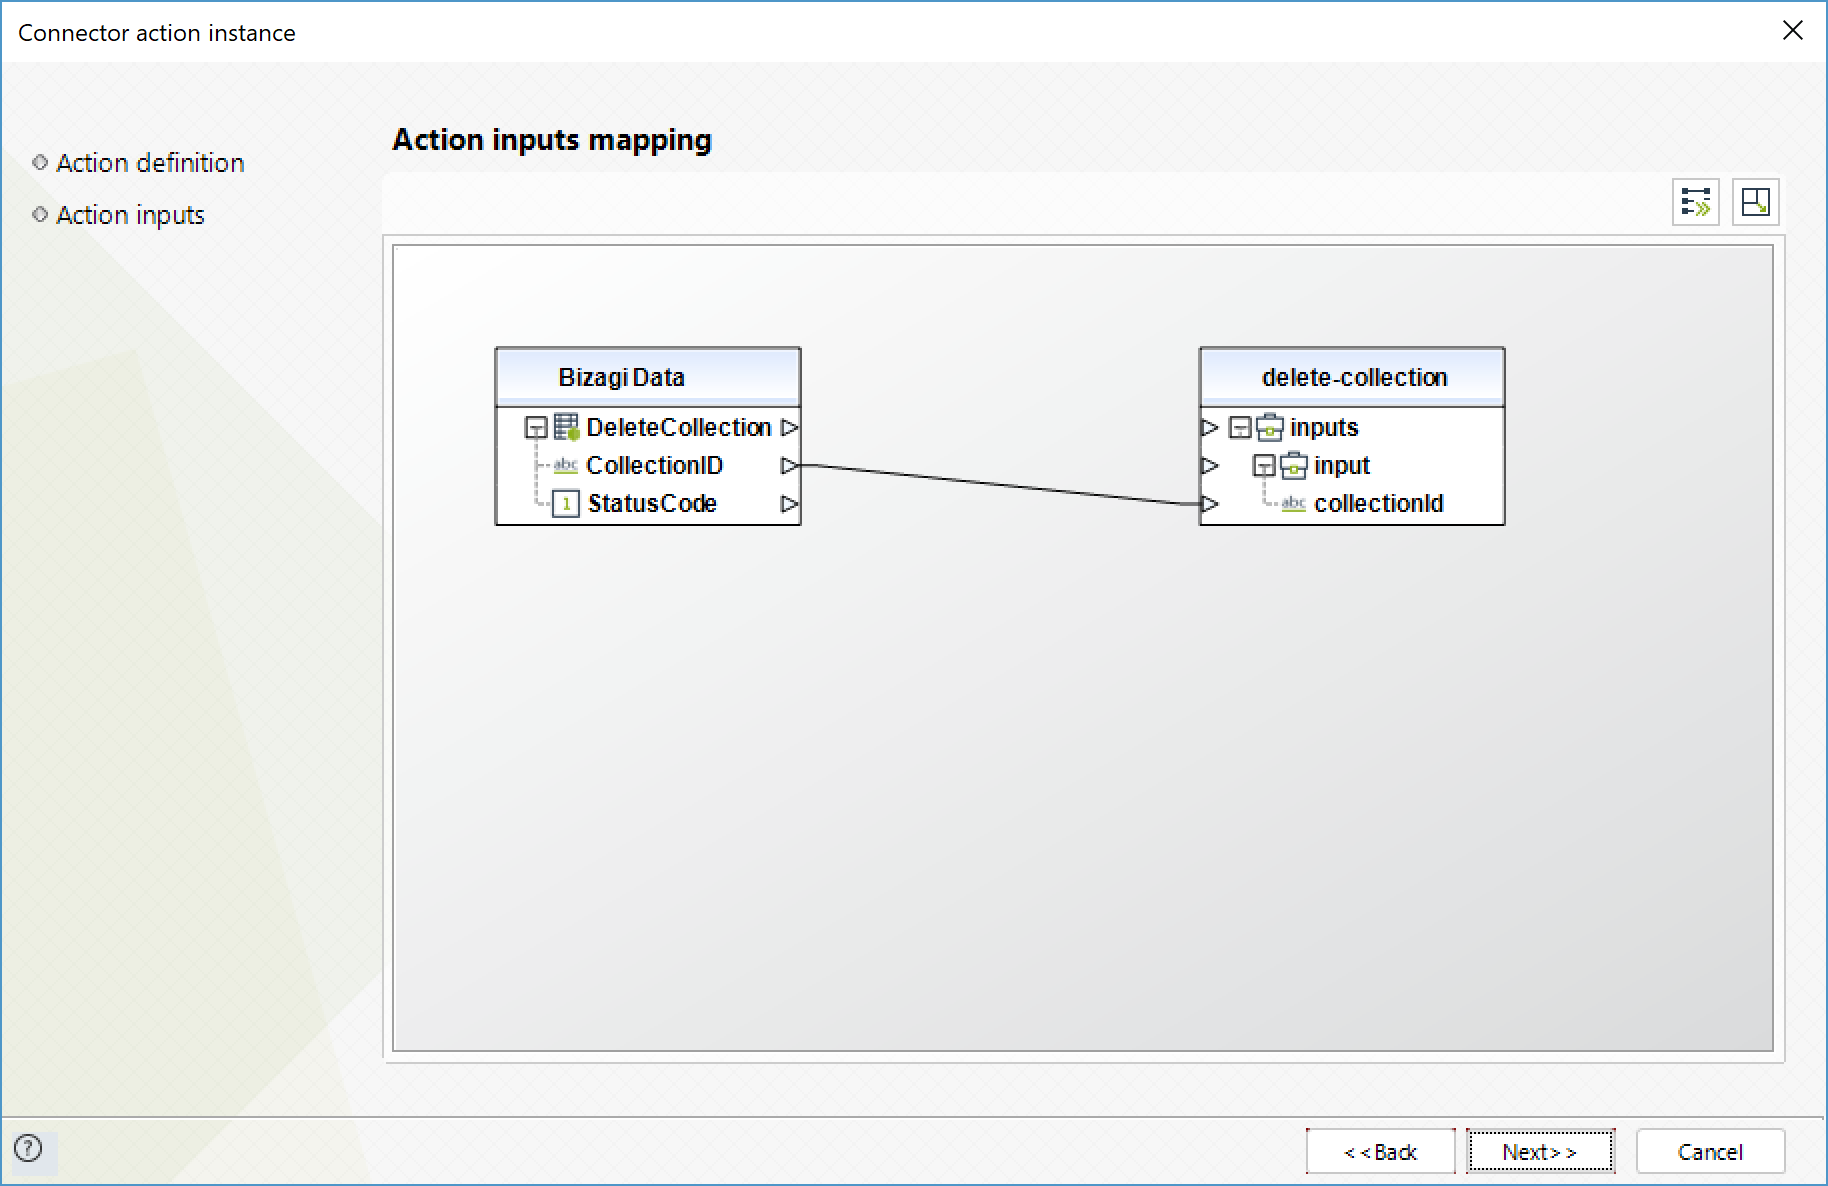Click output arrow next to CollectionID
The height and width of the screenshot is (1186, 1828).
pyautogui.click(x=789, y=465)
